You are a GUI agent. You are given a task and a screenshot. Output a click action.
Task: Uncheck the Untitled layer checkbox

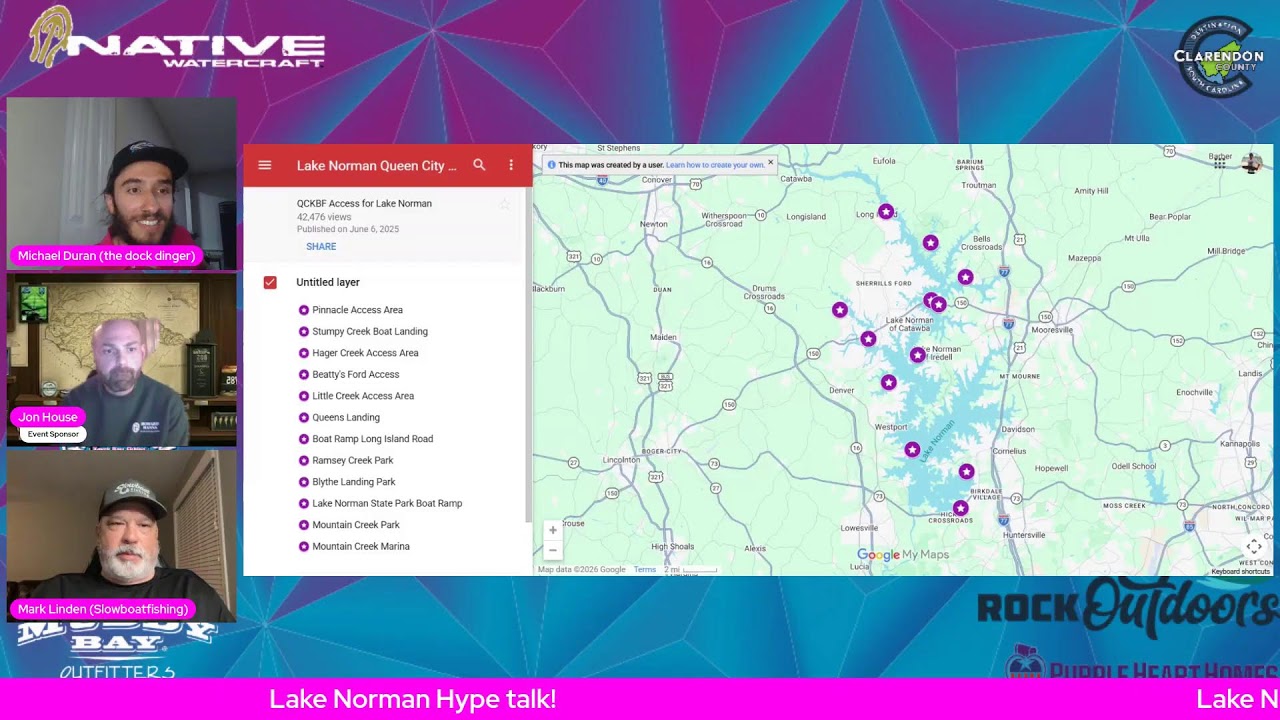(x=270, y=282)
